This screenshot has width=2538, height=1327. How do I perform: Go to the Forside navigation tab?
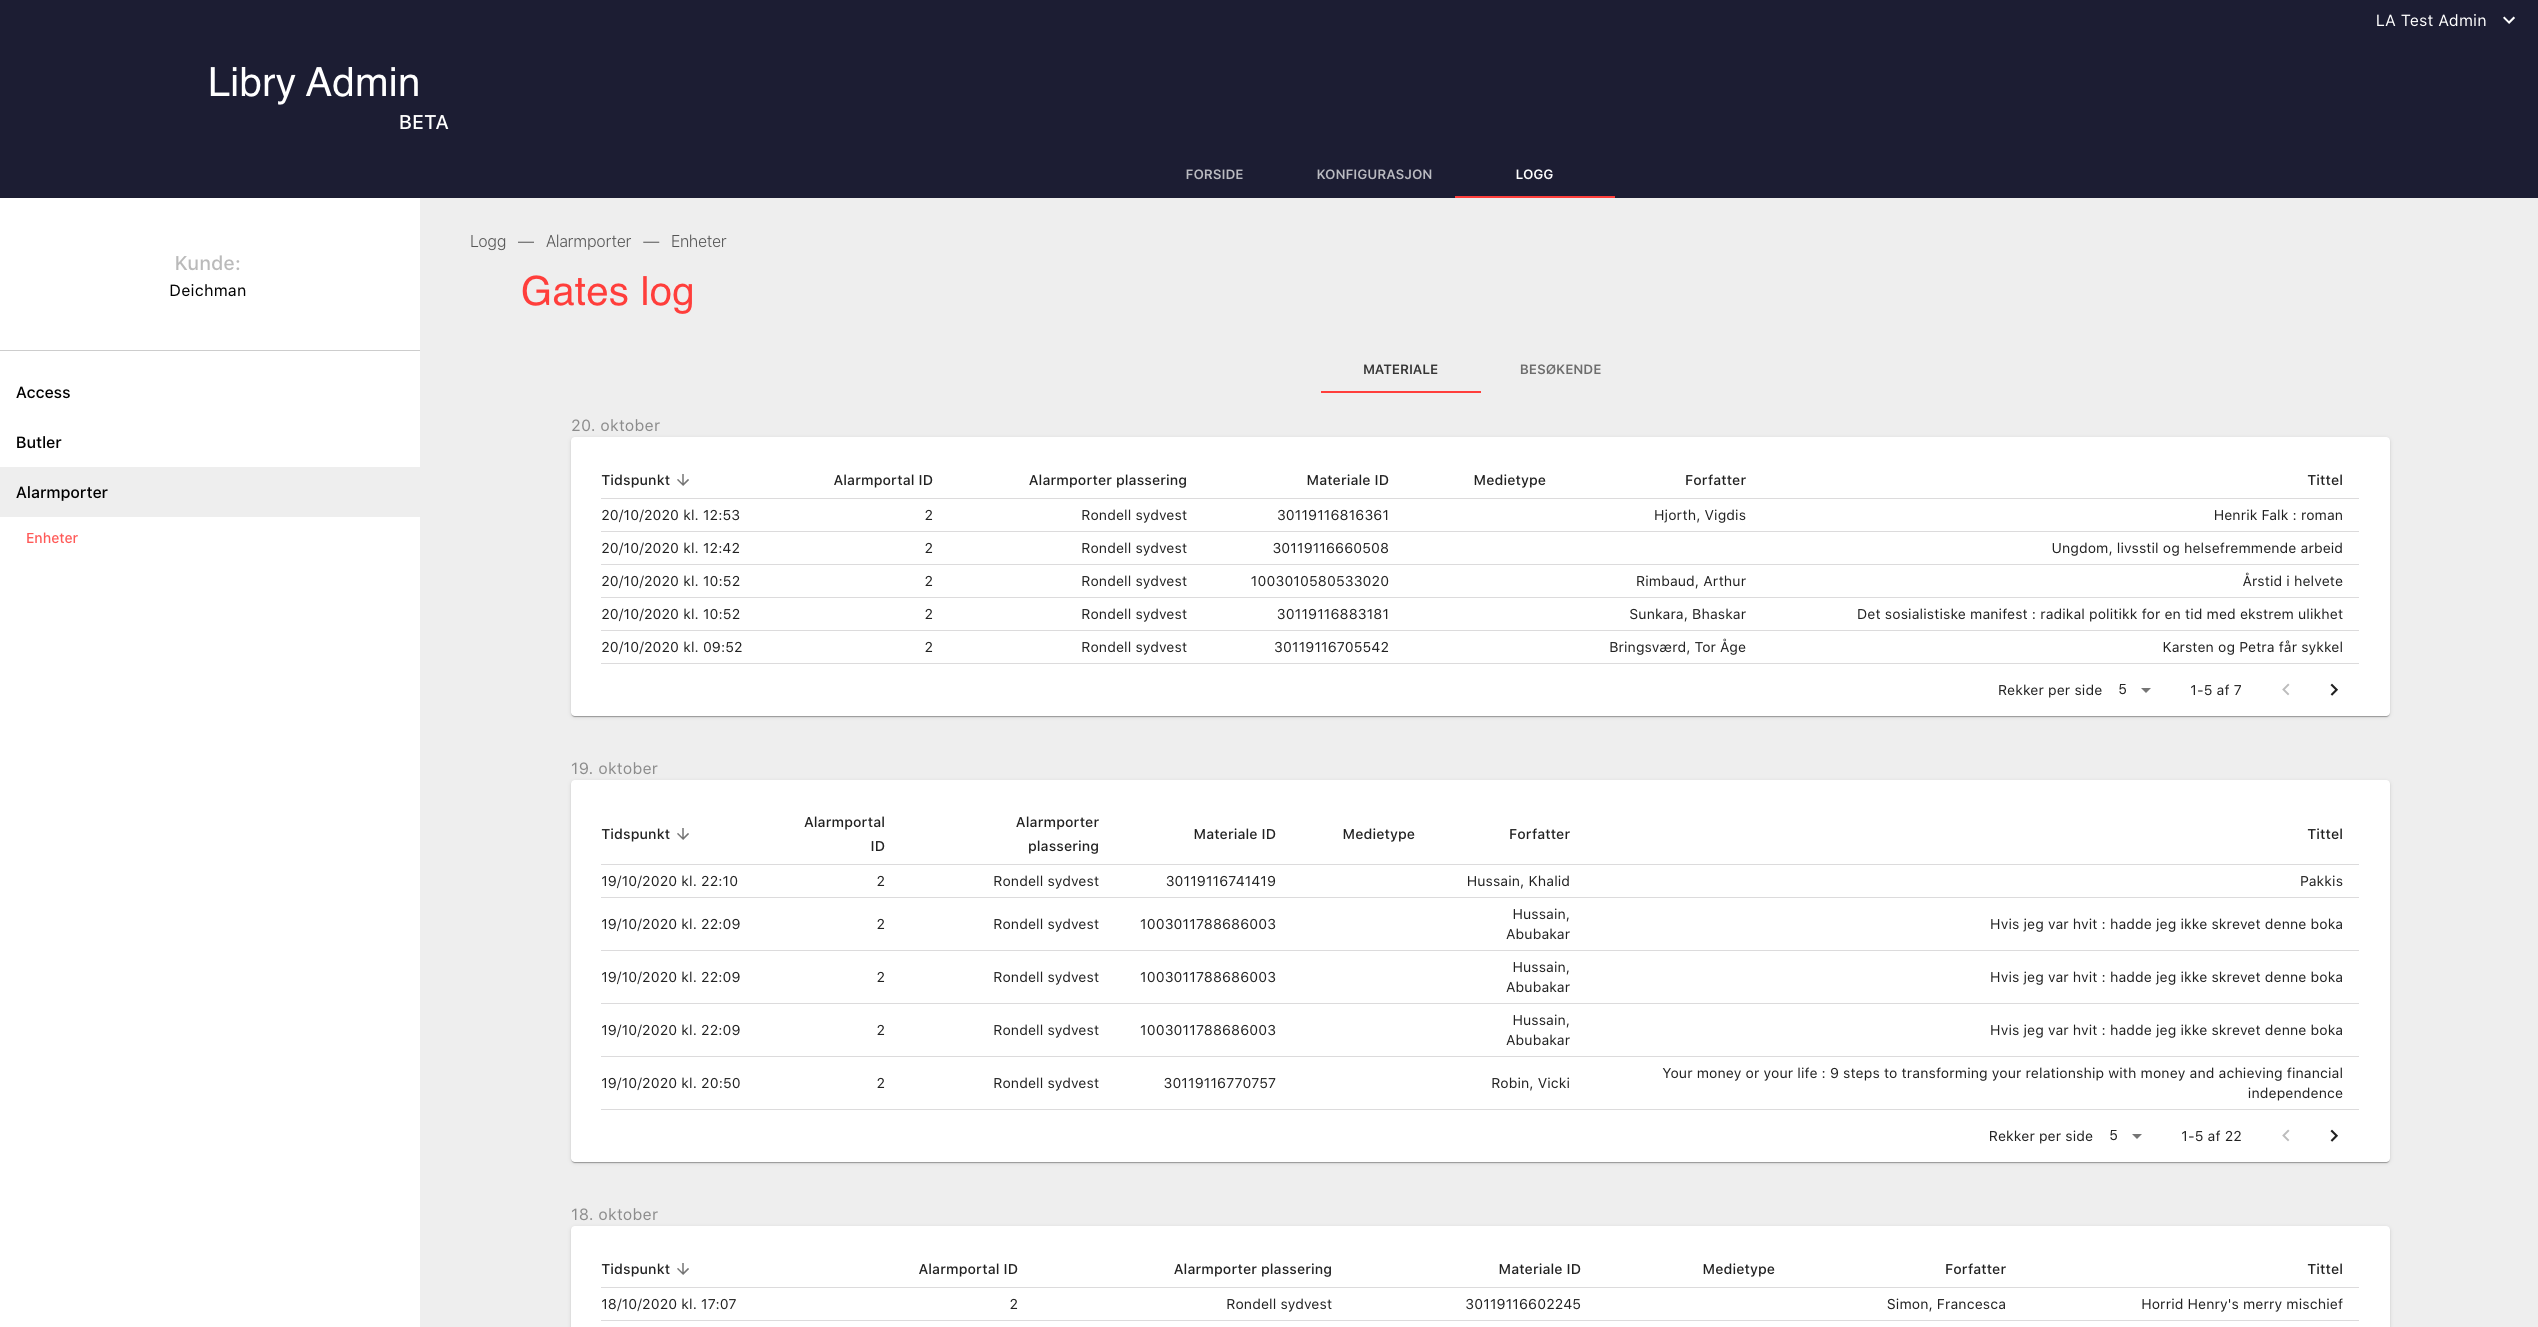(1214, 174)
